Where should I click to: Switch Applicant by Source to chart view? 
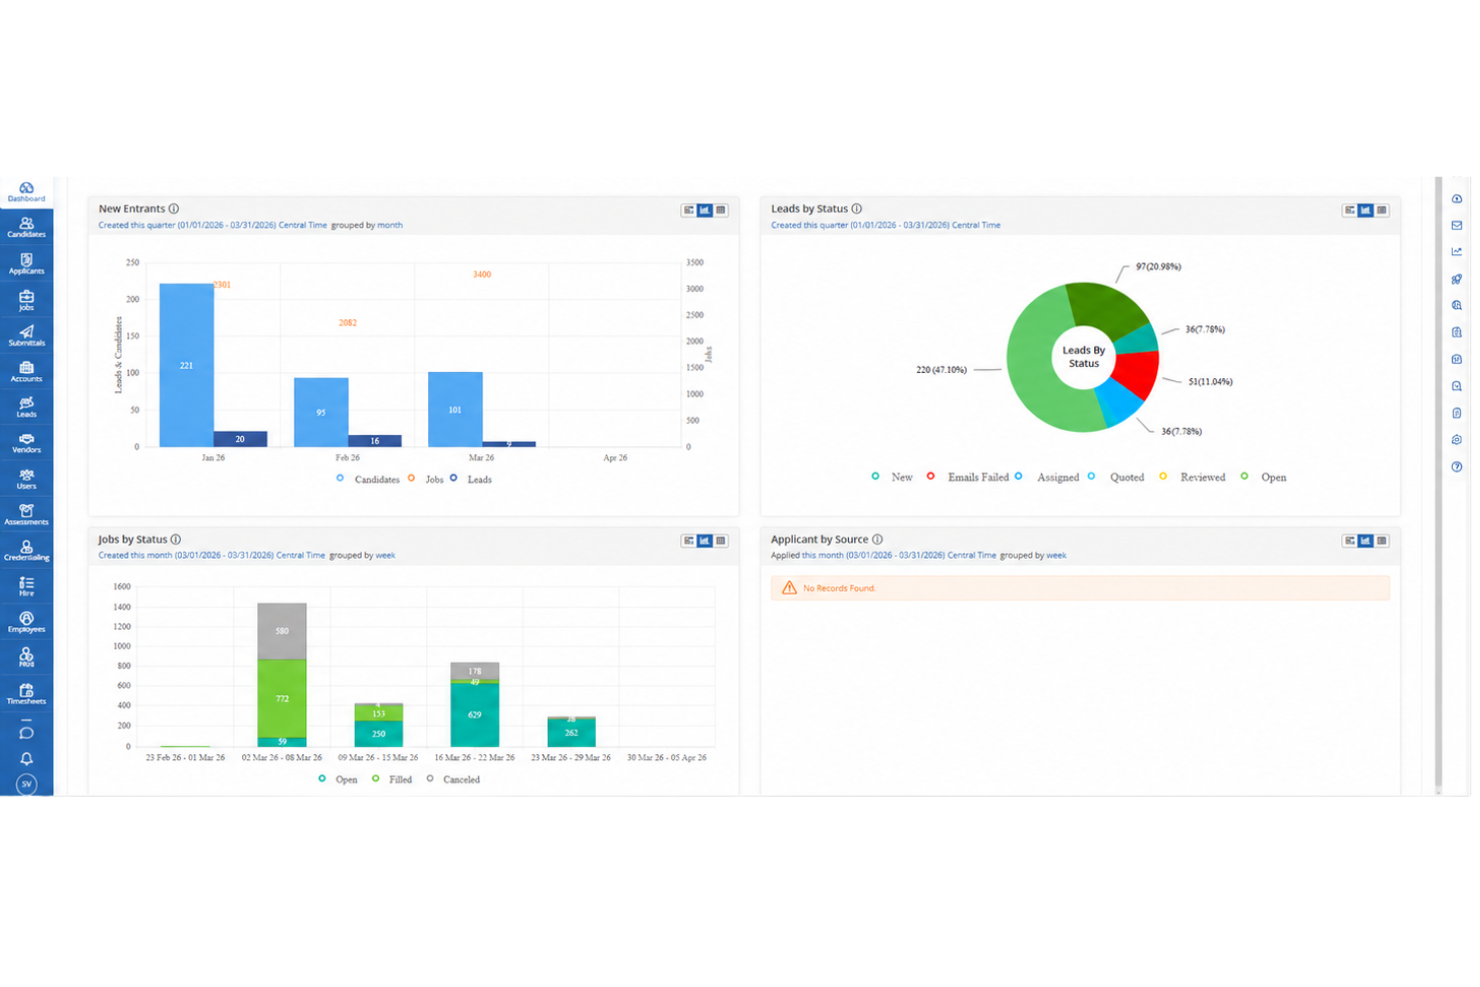pos(1366,540)
